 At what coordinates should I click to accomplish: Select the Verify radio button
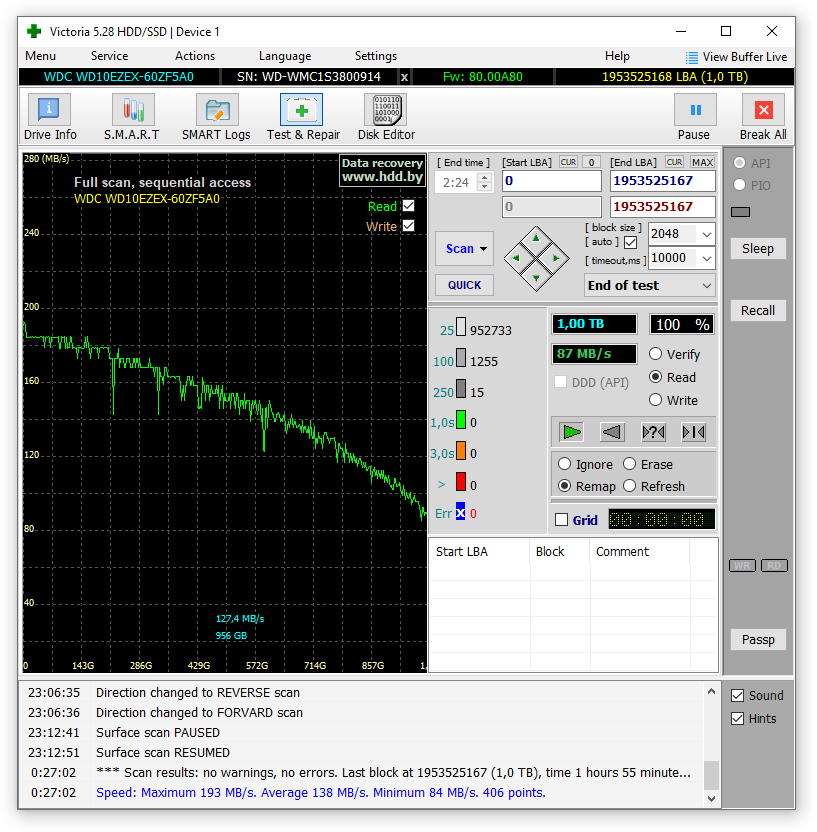tap(656, 354)
